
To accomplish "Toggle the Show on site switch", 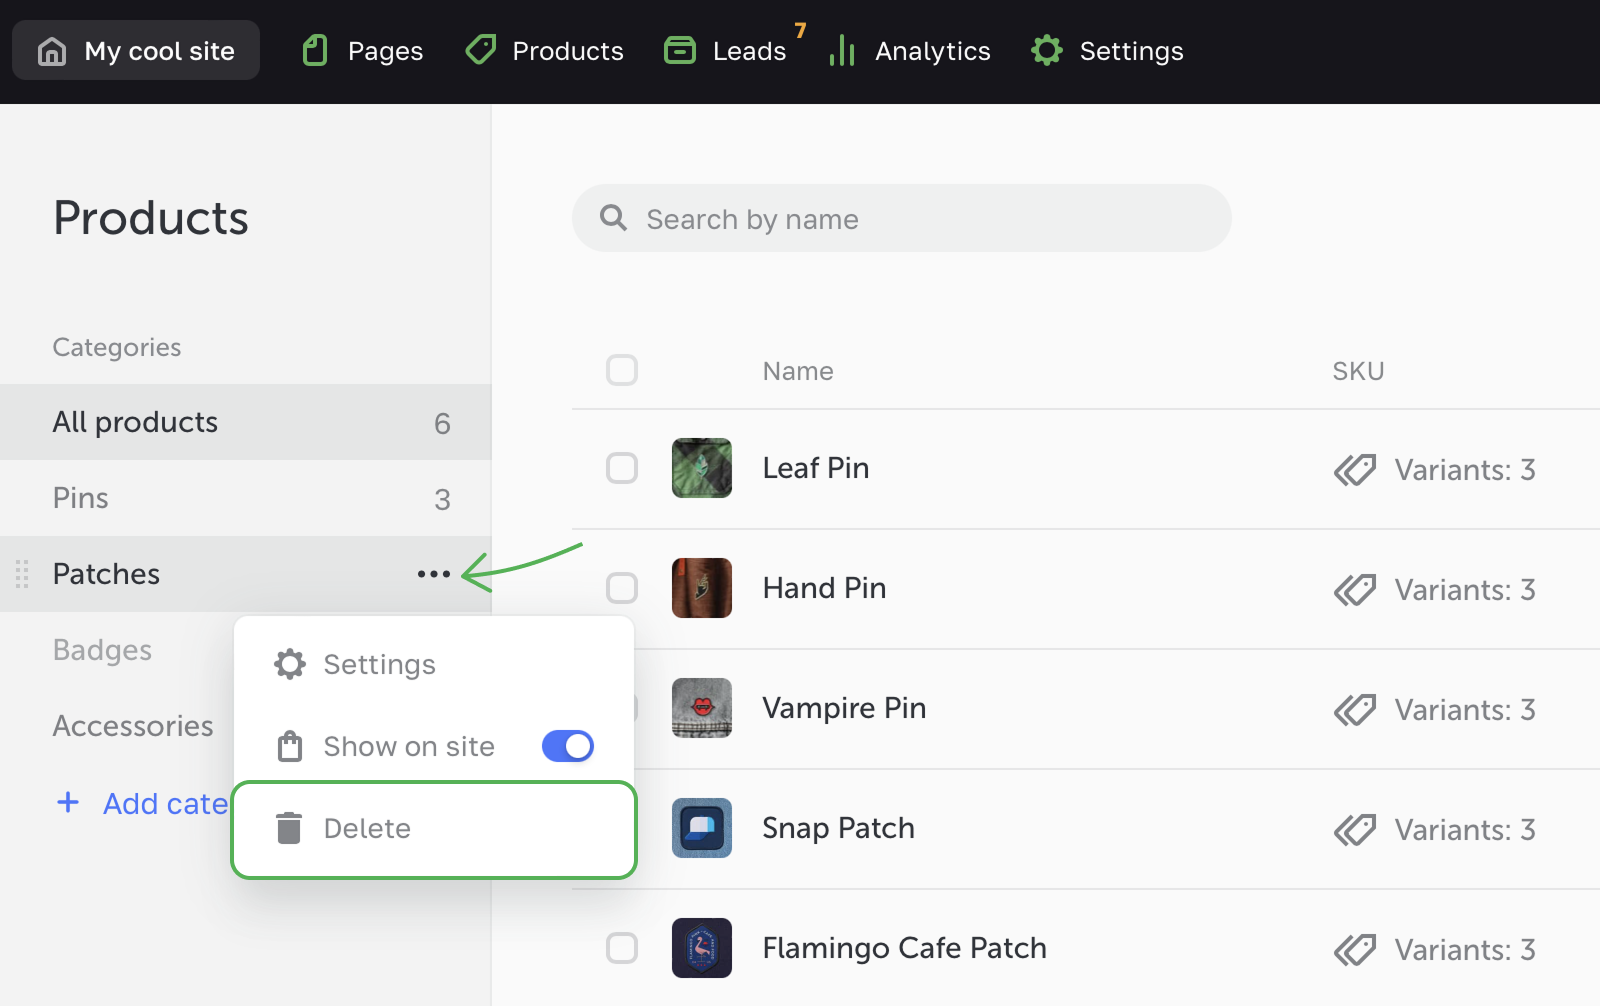I will point(567,746).
